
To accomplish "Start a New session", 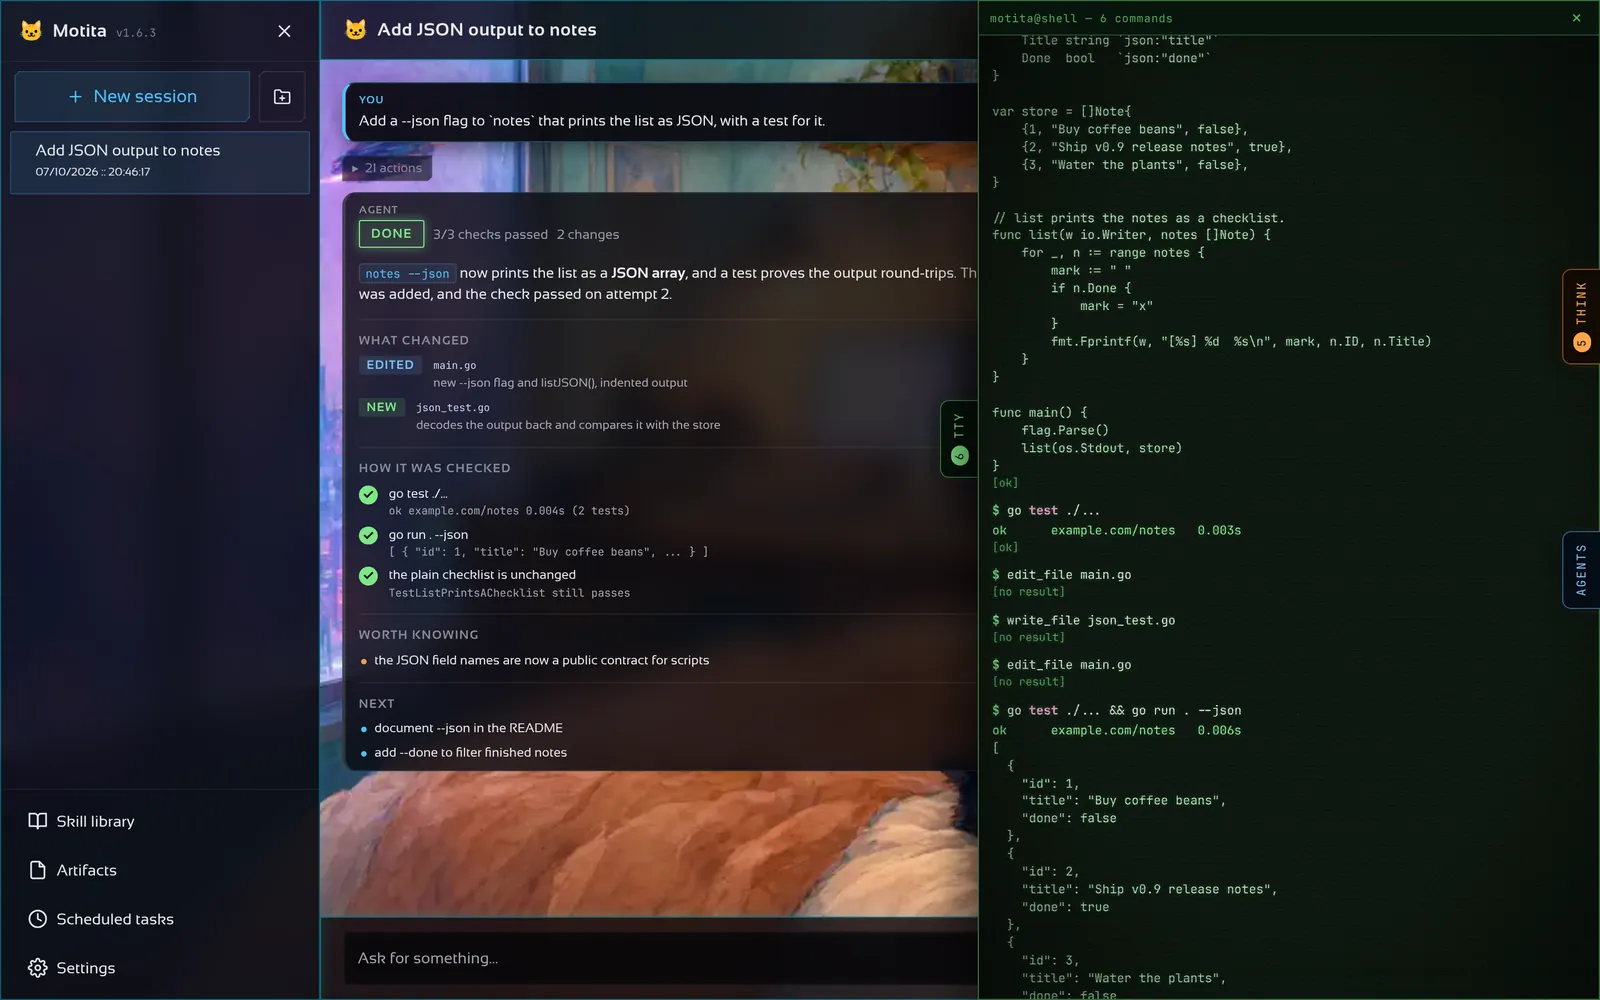I will pos(132,97).
